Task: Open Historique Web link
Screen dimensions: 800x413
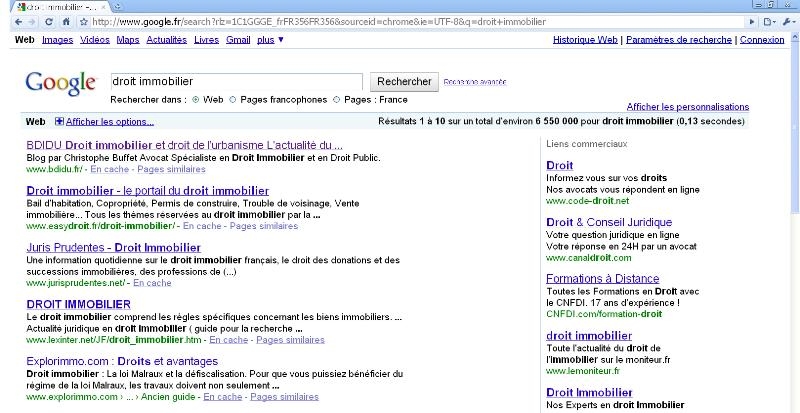Action: (x=585, y=40)
